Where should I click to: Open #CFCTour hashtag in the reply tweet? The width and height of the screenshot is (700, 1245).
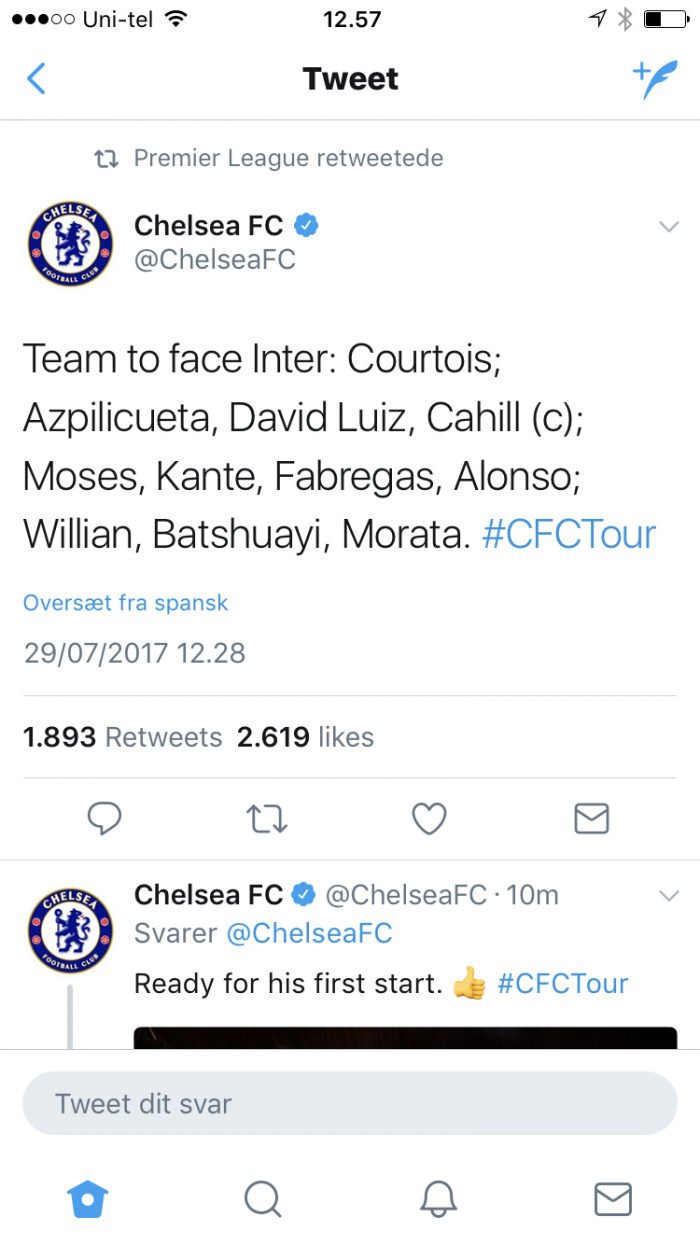tap(563, 983)
